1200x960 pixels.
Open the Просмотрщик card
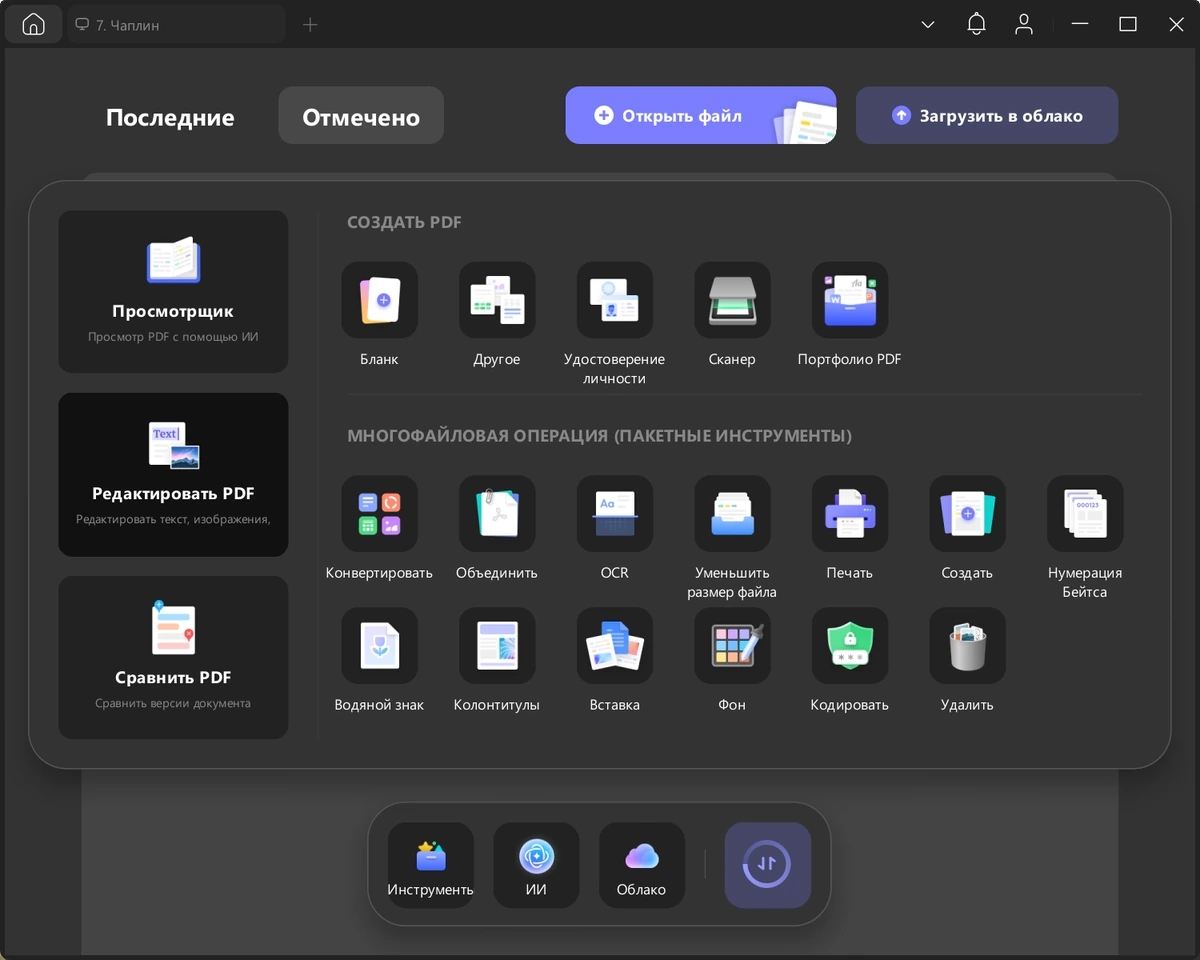(173, 292)
